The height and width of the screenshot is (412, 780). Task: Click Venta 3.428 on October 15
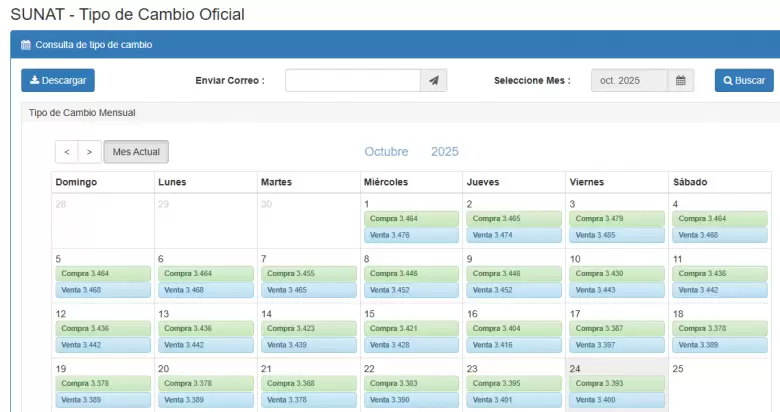[411, 345]
